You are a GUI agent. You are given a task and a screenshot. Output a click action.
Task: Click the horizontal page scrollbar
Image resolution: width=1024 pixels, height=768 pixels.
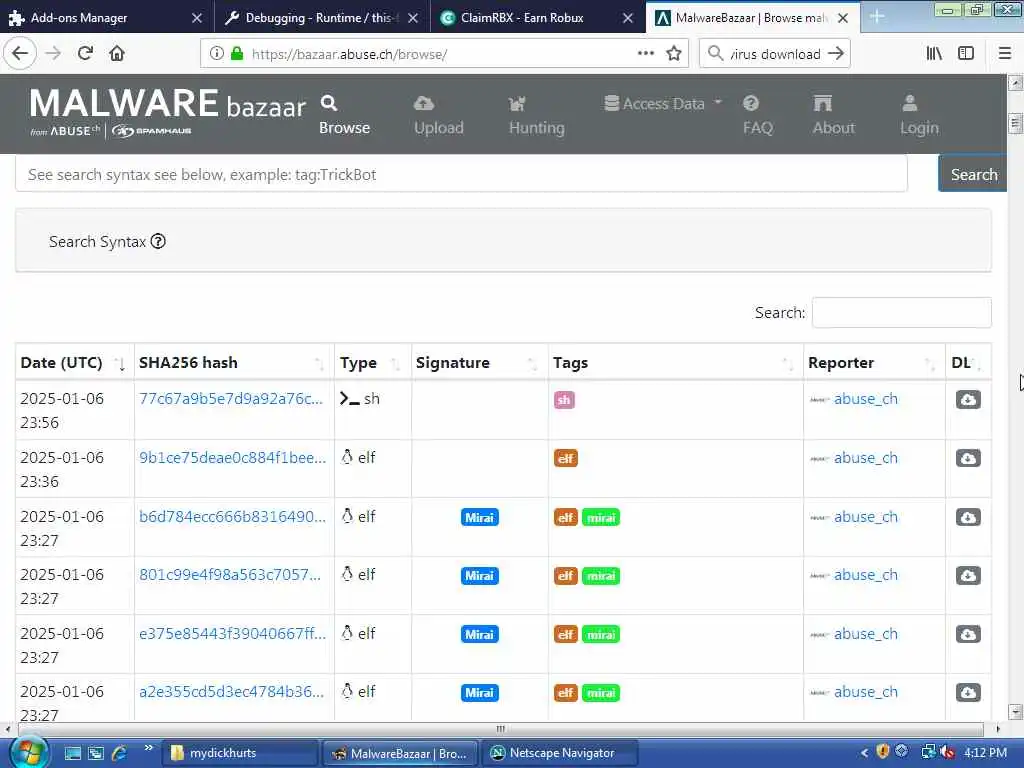tap(501, 729)
